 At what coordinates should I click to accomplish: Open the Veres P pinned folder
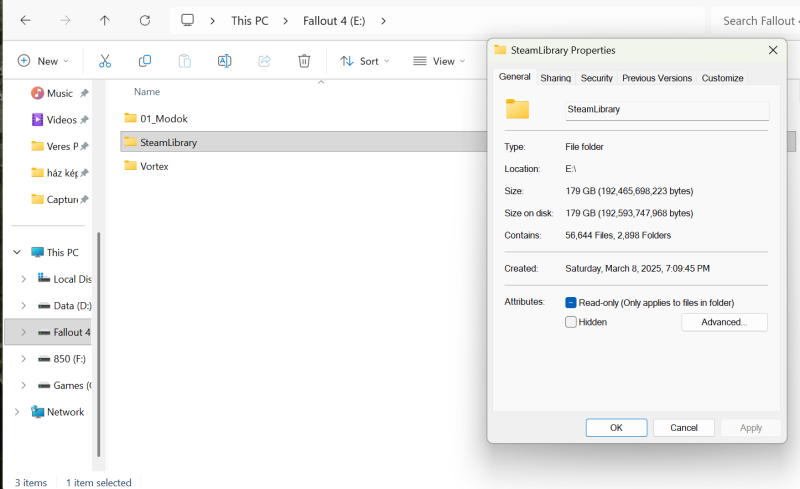pos(59,146)
